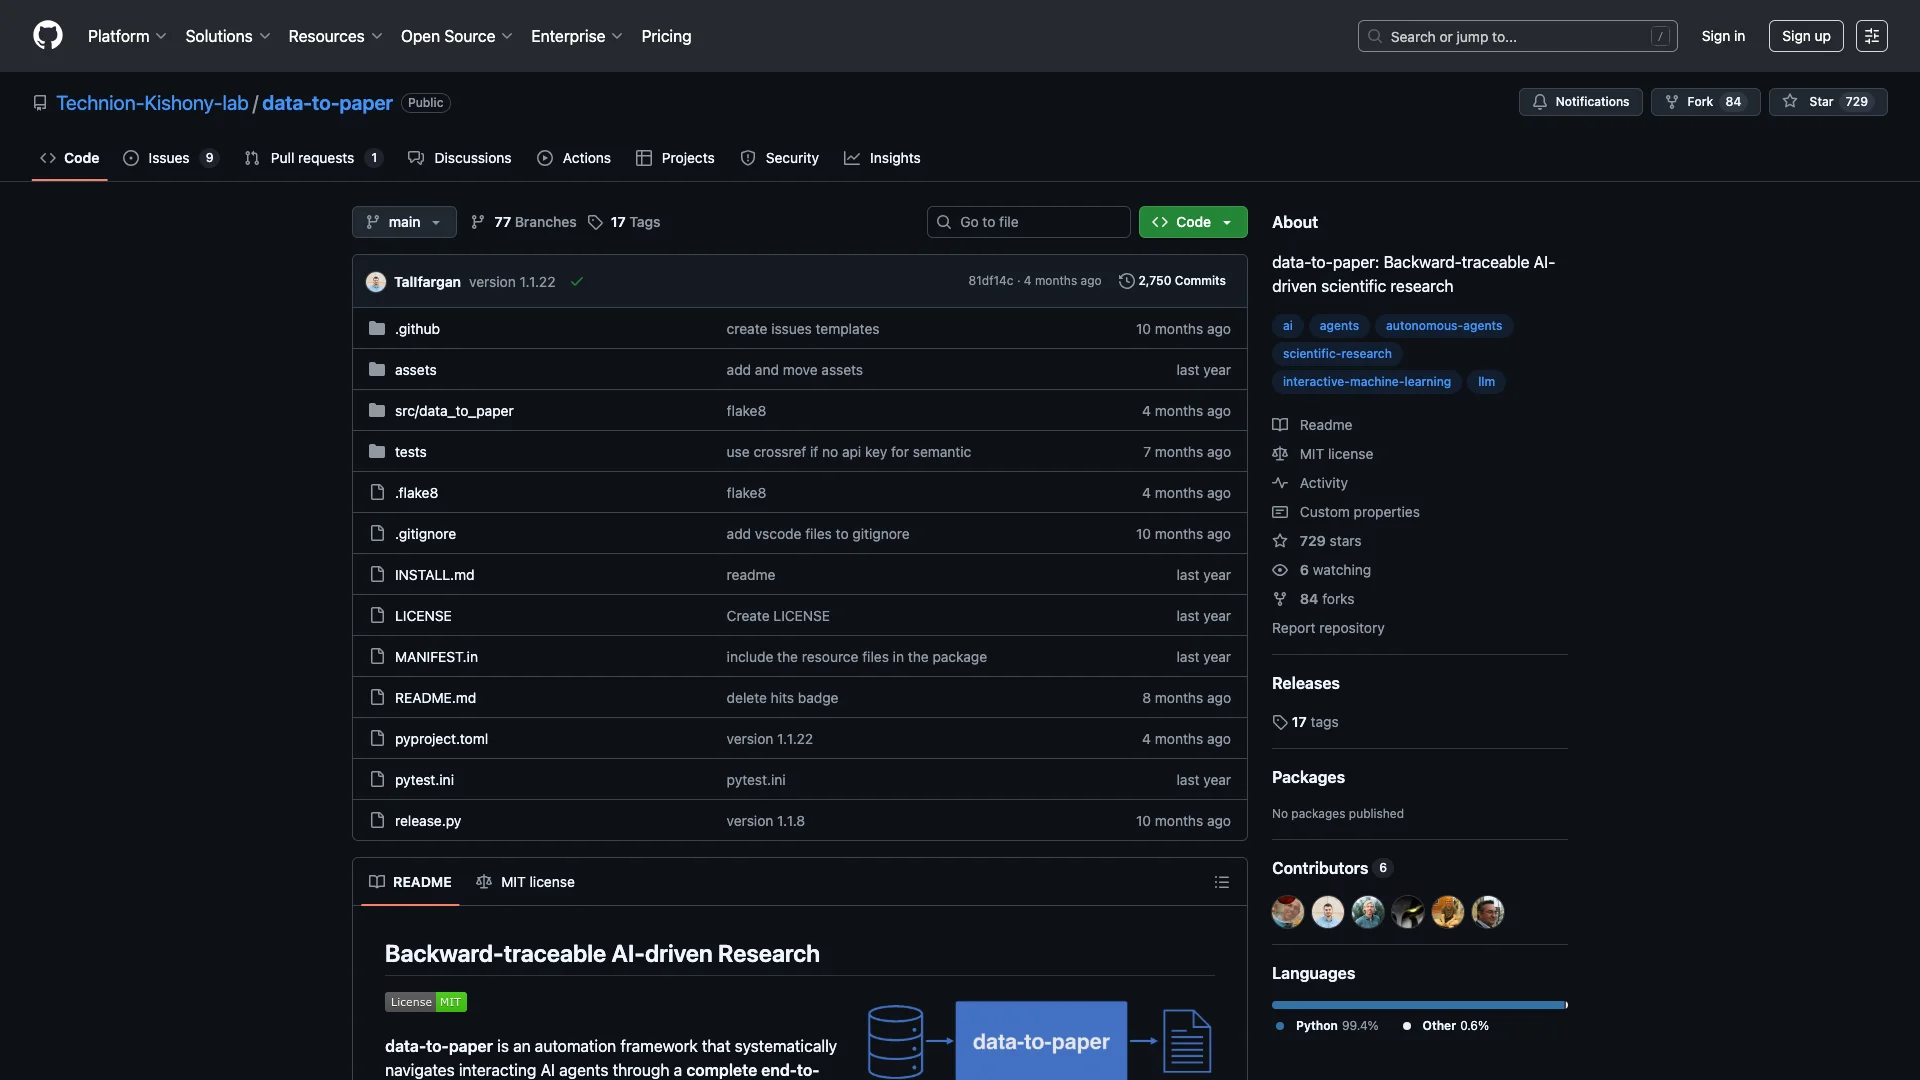Toggle Notifications for the repository
1920x1080 pixels.
coord(1580,102)
